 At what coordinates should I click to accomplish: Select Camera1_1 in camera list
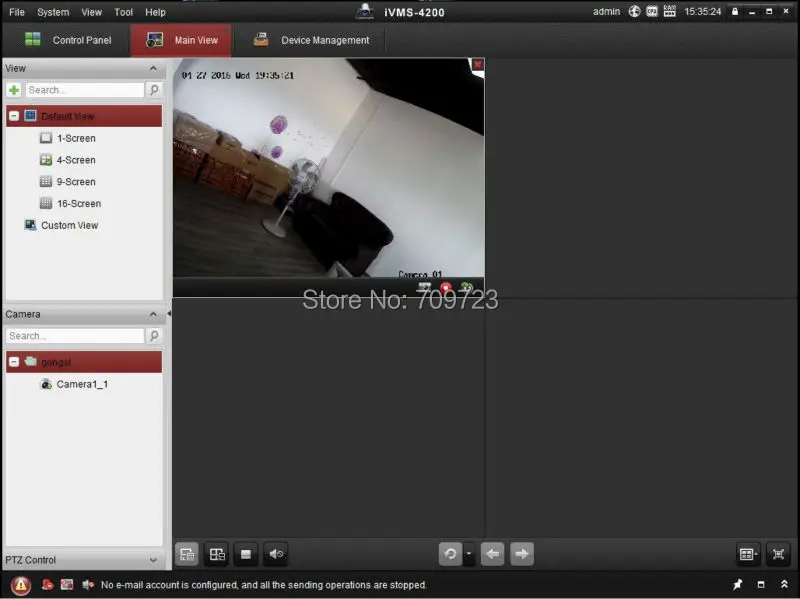(82, 384)
